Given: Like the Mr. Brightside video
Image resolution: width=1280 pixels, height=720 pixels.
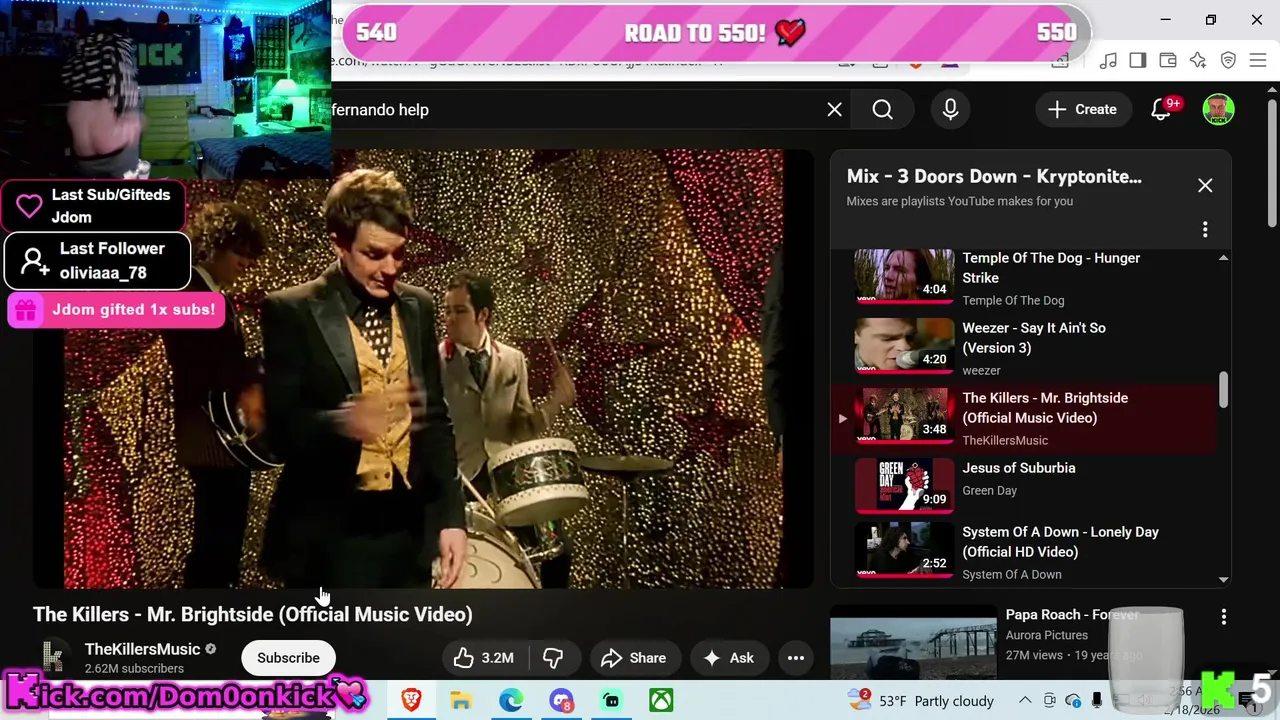Looking at the screenshot, I should pyautogui.click(x=484, y=658).
